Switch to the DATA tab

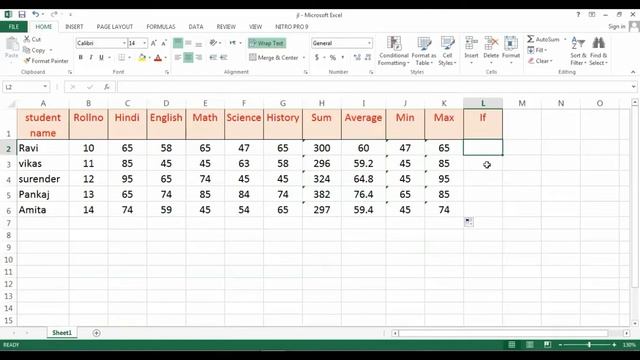pyautogui.click(x=196, y=27)
